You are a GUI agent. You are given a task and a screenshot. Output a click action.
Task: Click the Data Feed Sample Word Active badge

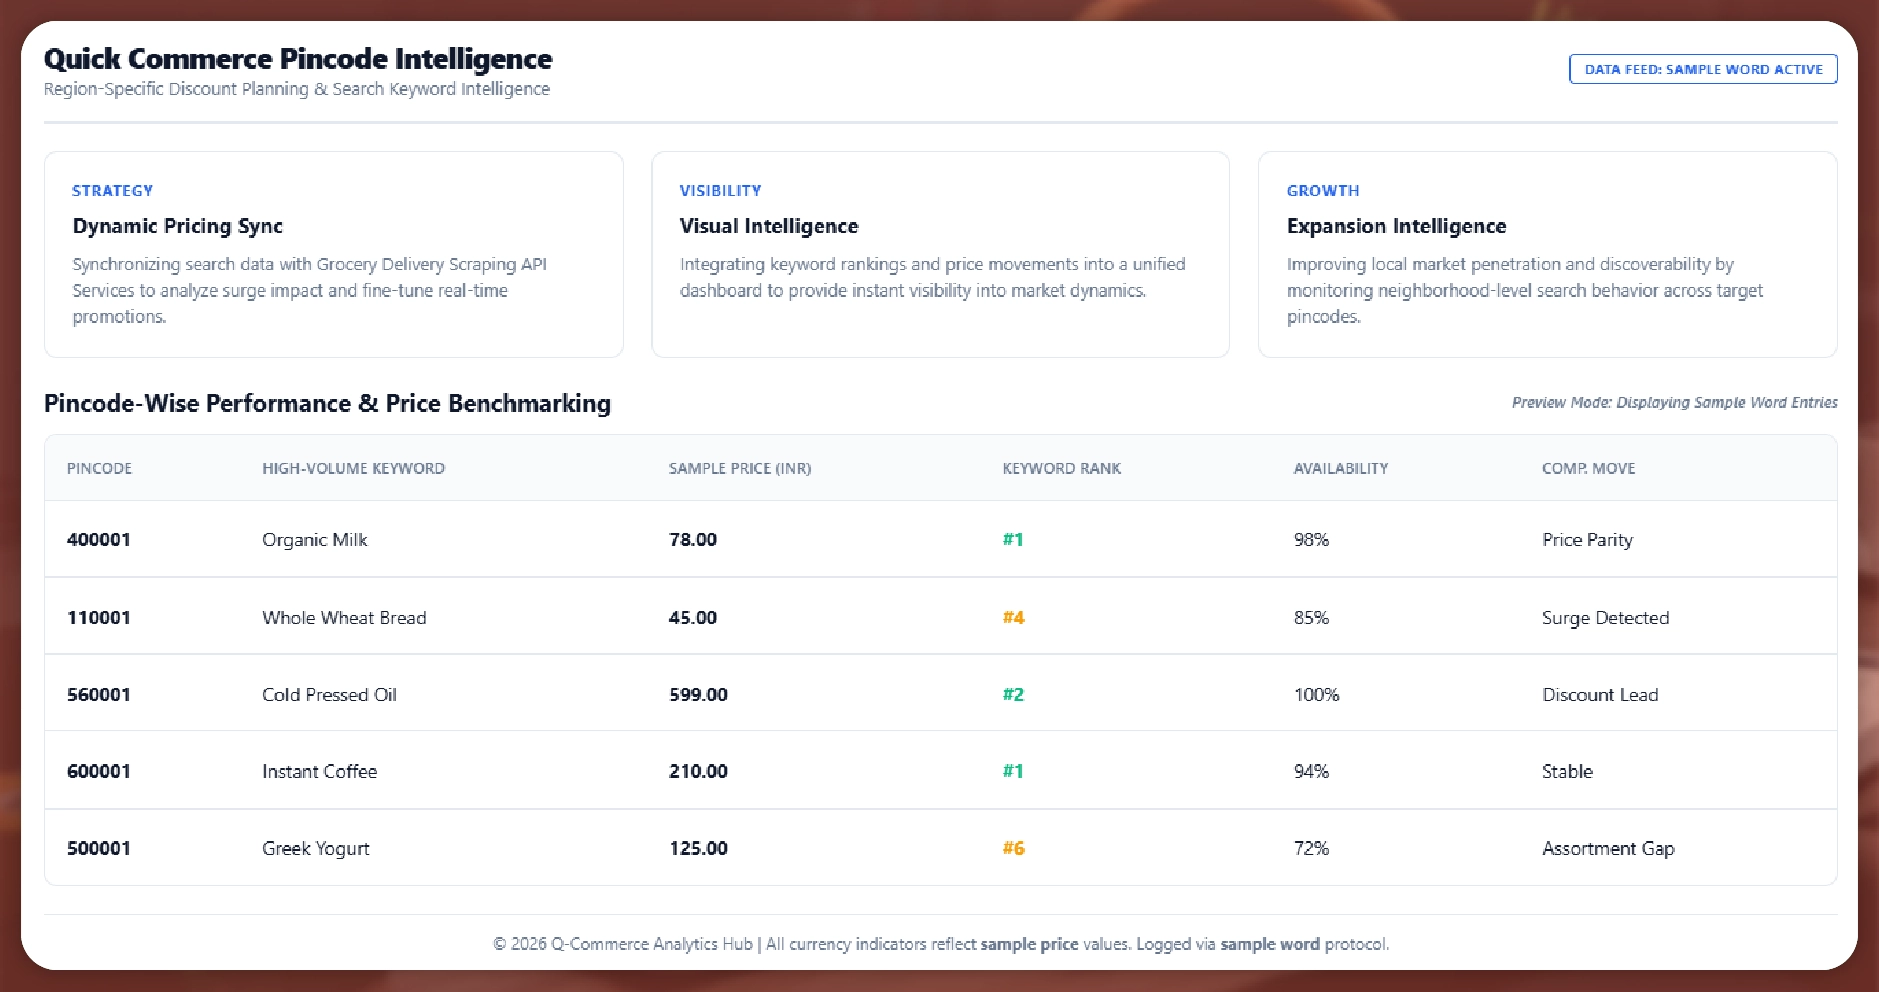point(1702,69)
